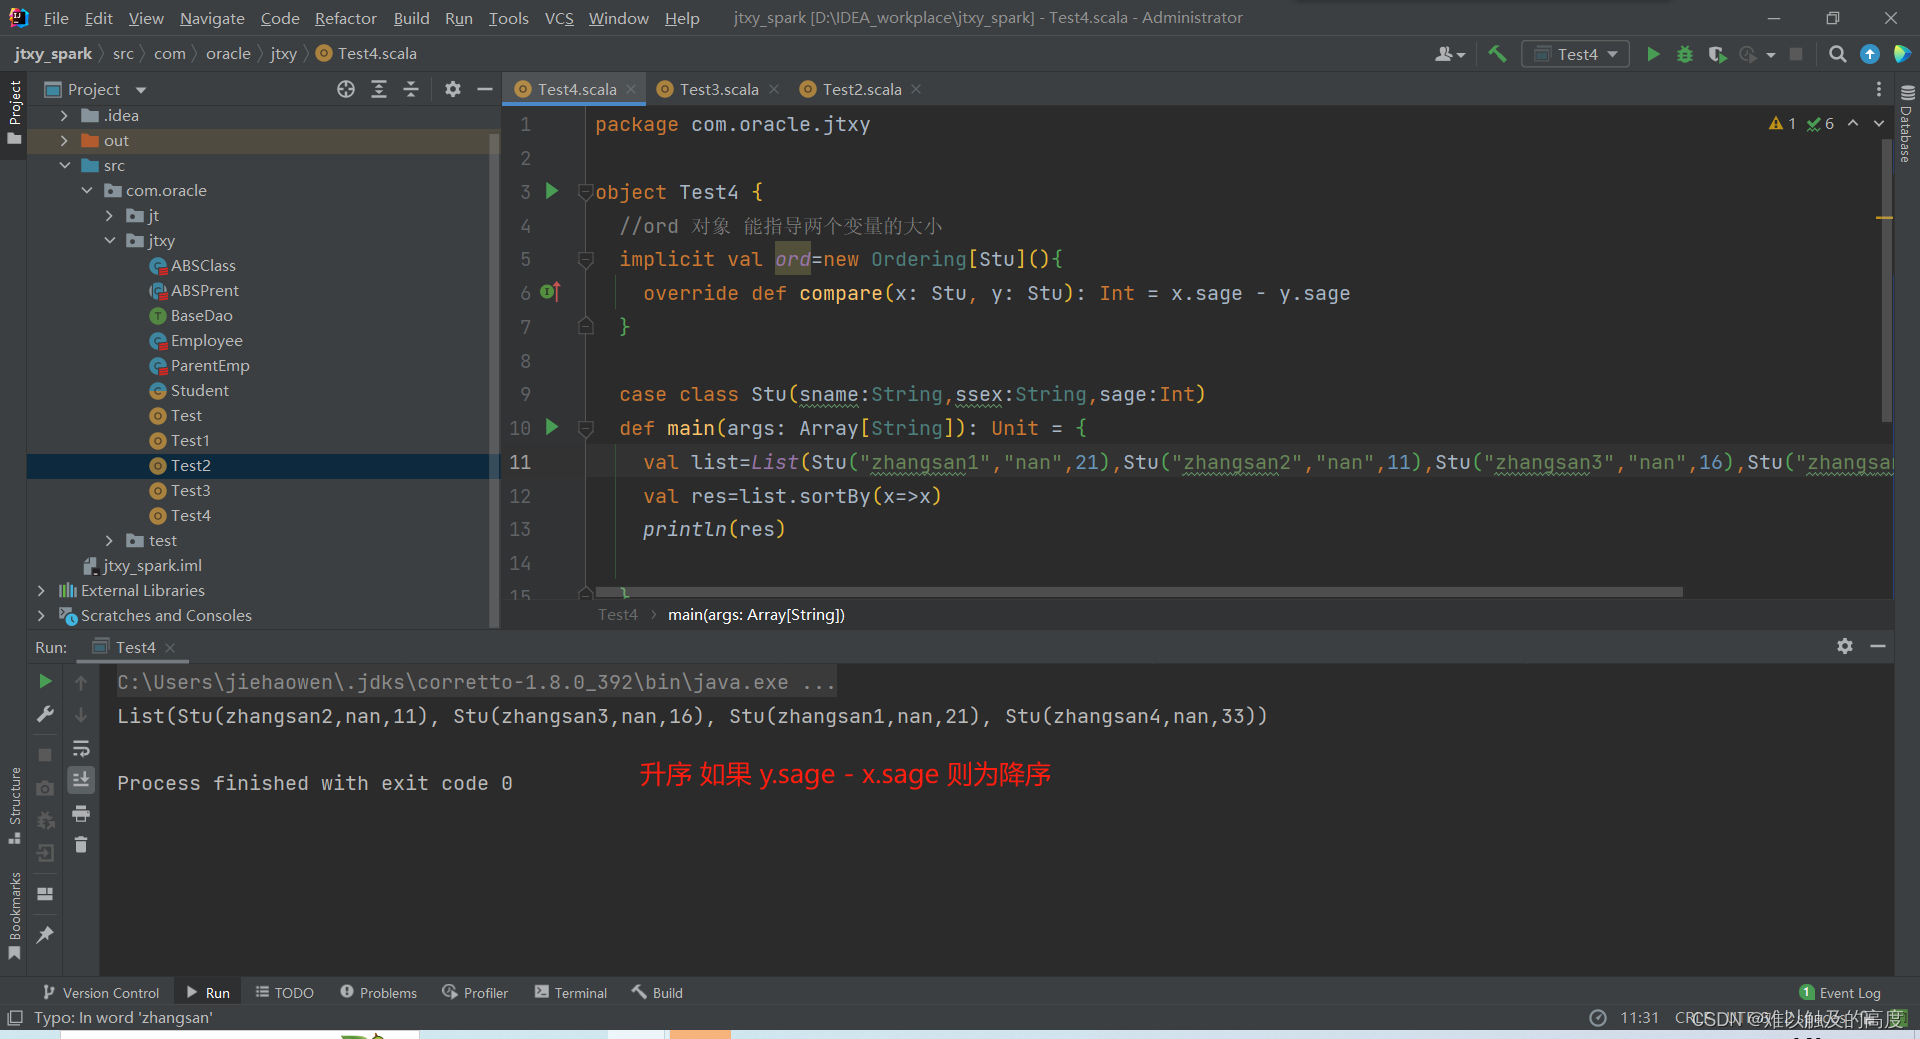Open Search Everywhere magnifier icon

pos(1837,54)
